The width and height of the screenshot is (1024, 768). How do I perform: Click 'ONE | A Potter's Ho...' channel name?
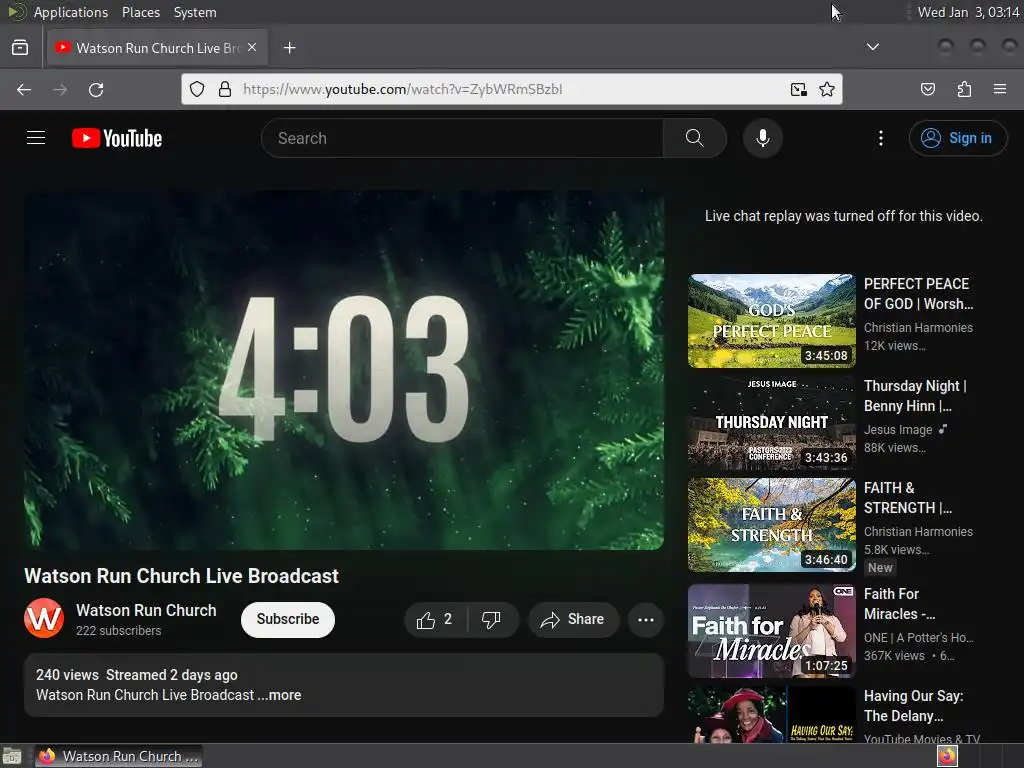click(x=918, y=637)
